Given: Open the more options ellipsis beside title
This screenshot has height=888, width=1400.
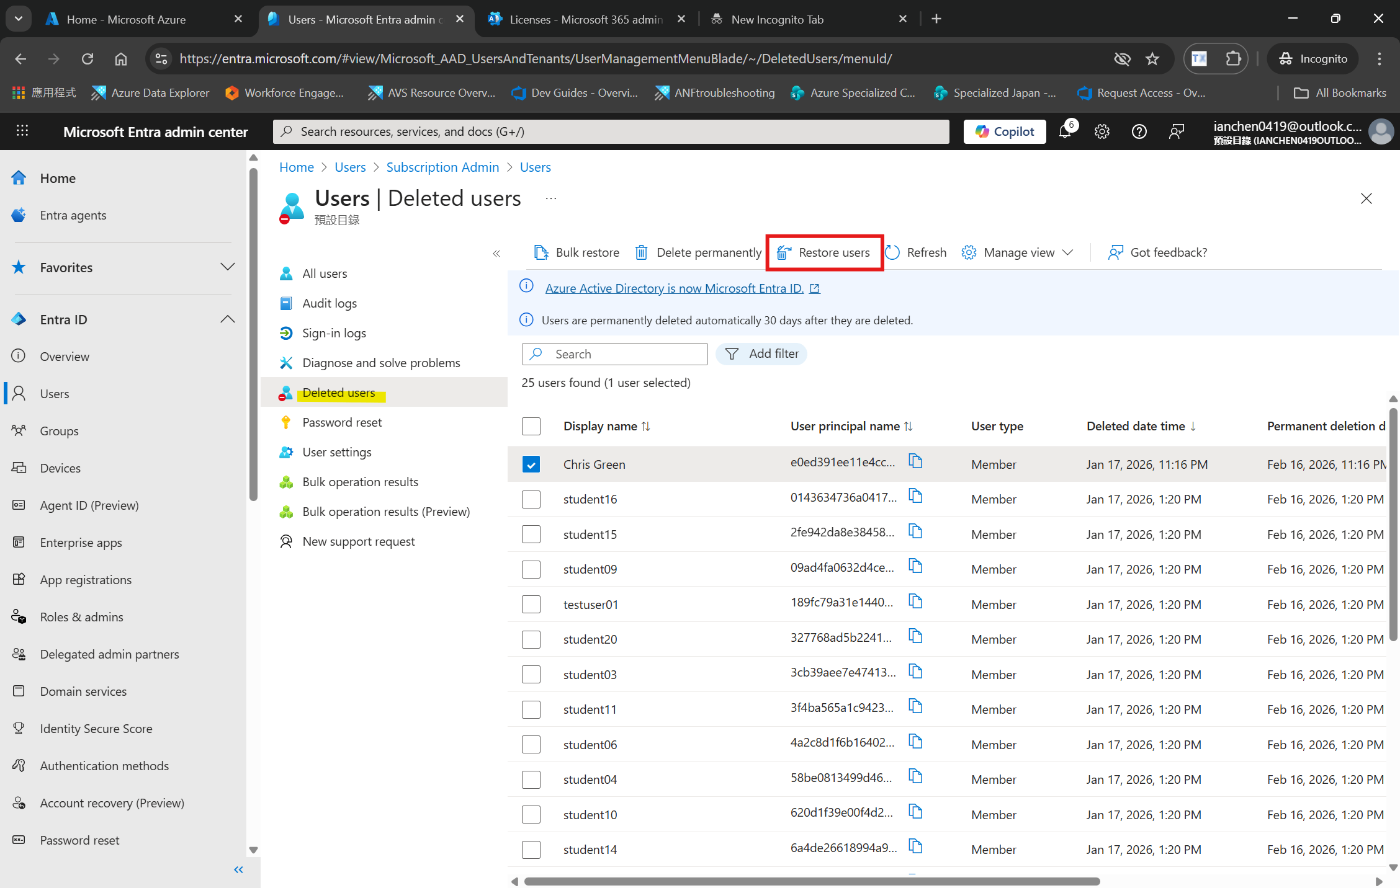Looking at the screenshot, I should click(551, 198).
